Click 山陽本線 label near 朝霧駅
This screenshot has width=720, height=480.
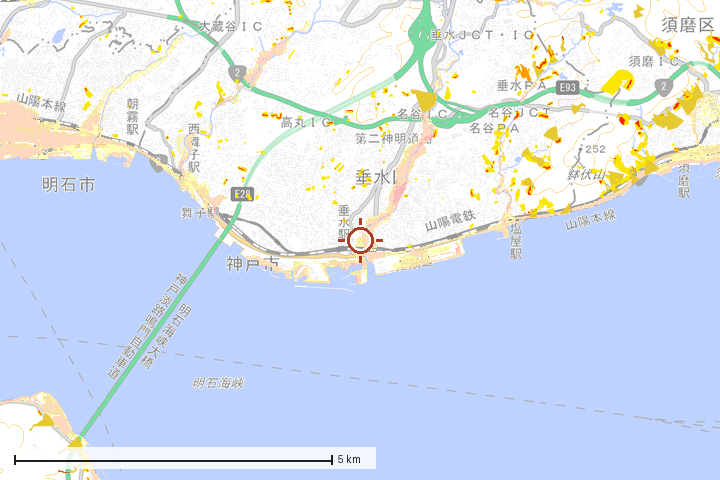click(x=41, y=103)
